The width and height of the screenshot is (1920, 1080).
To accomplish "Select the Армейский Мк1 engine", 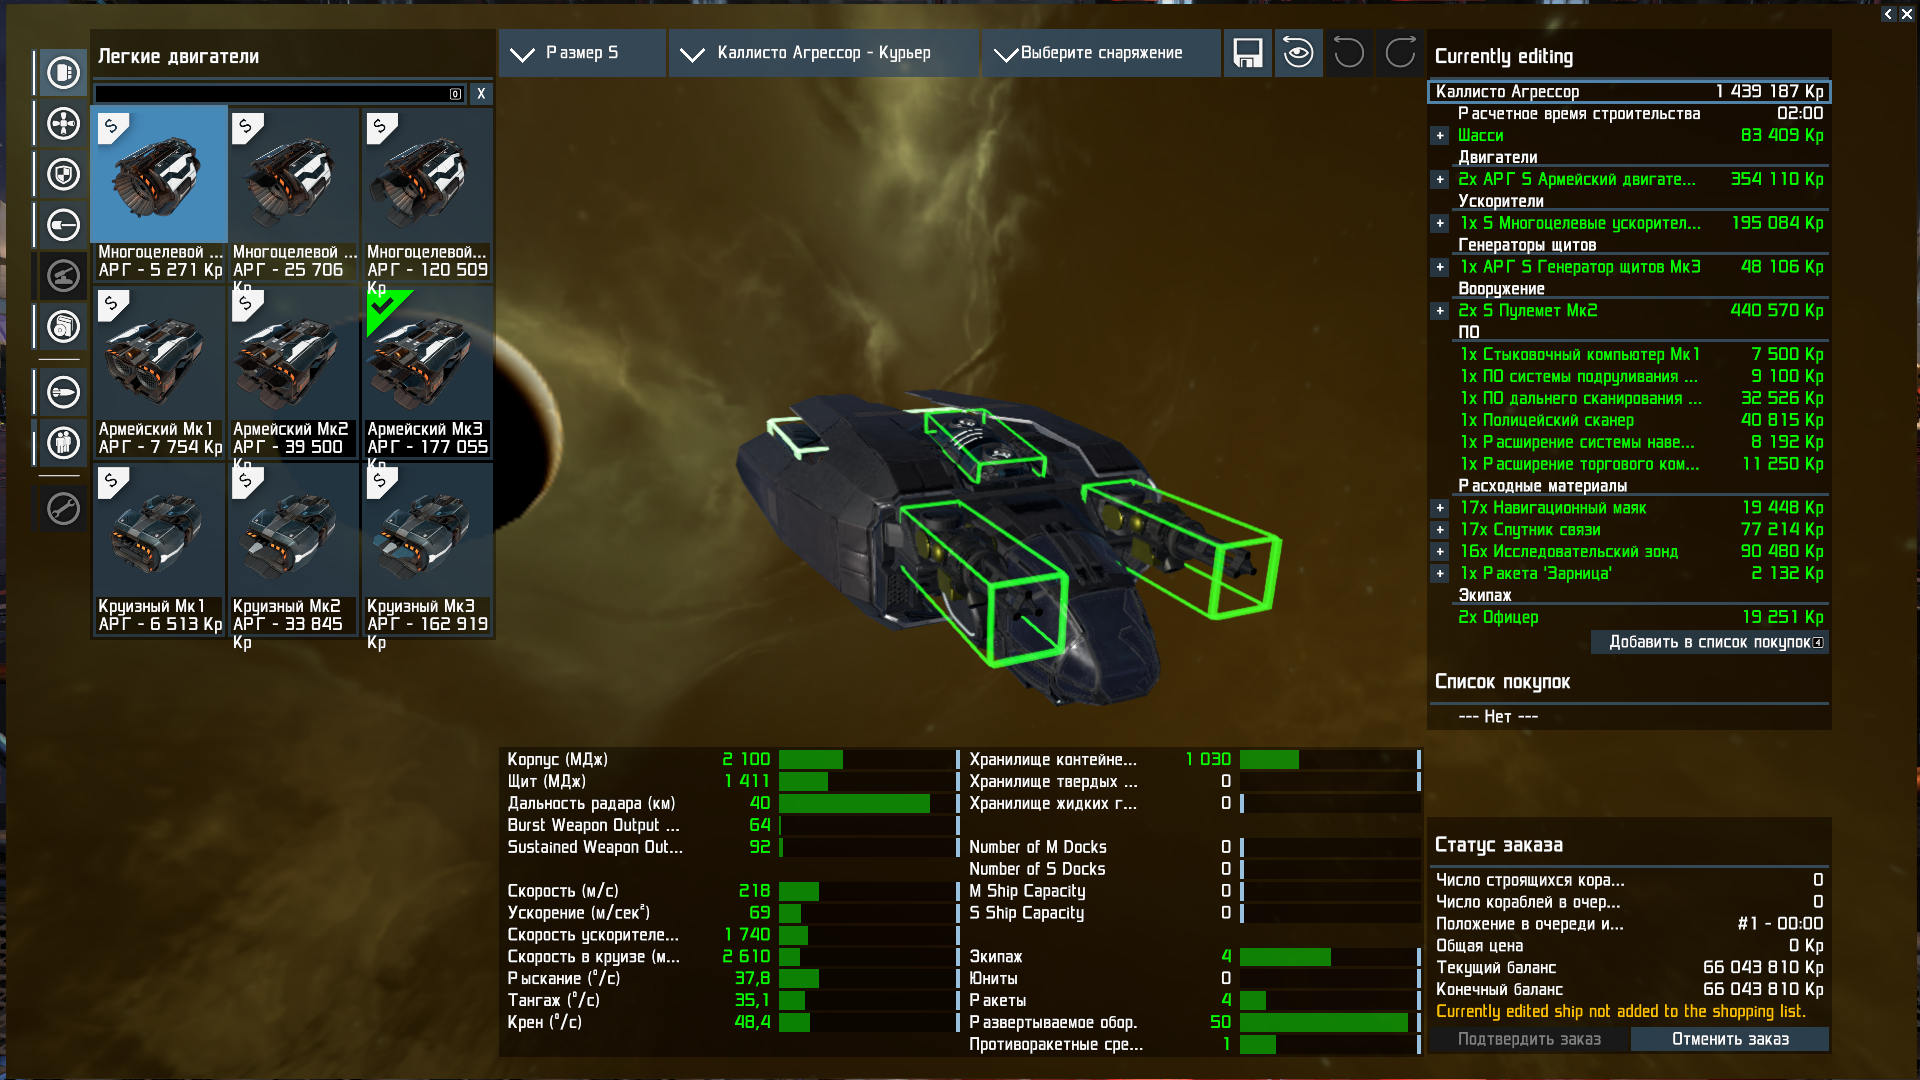I will click(159, 371).
